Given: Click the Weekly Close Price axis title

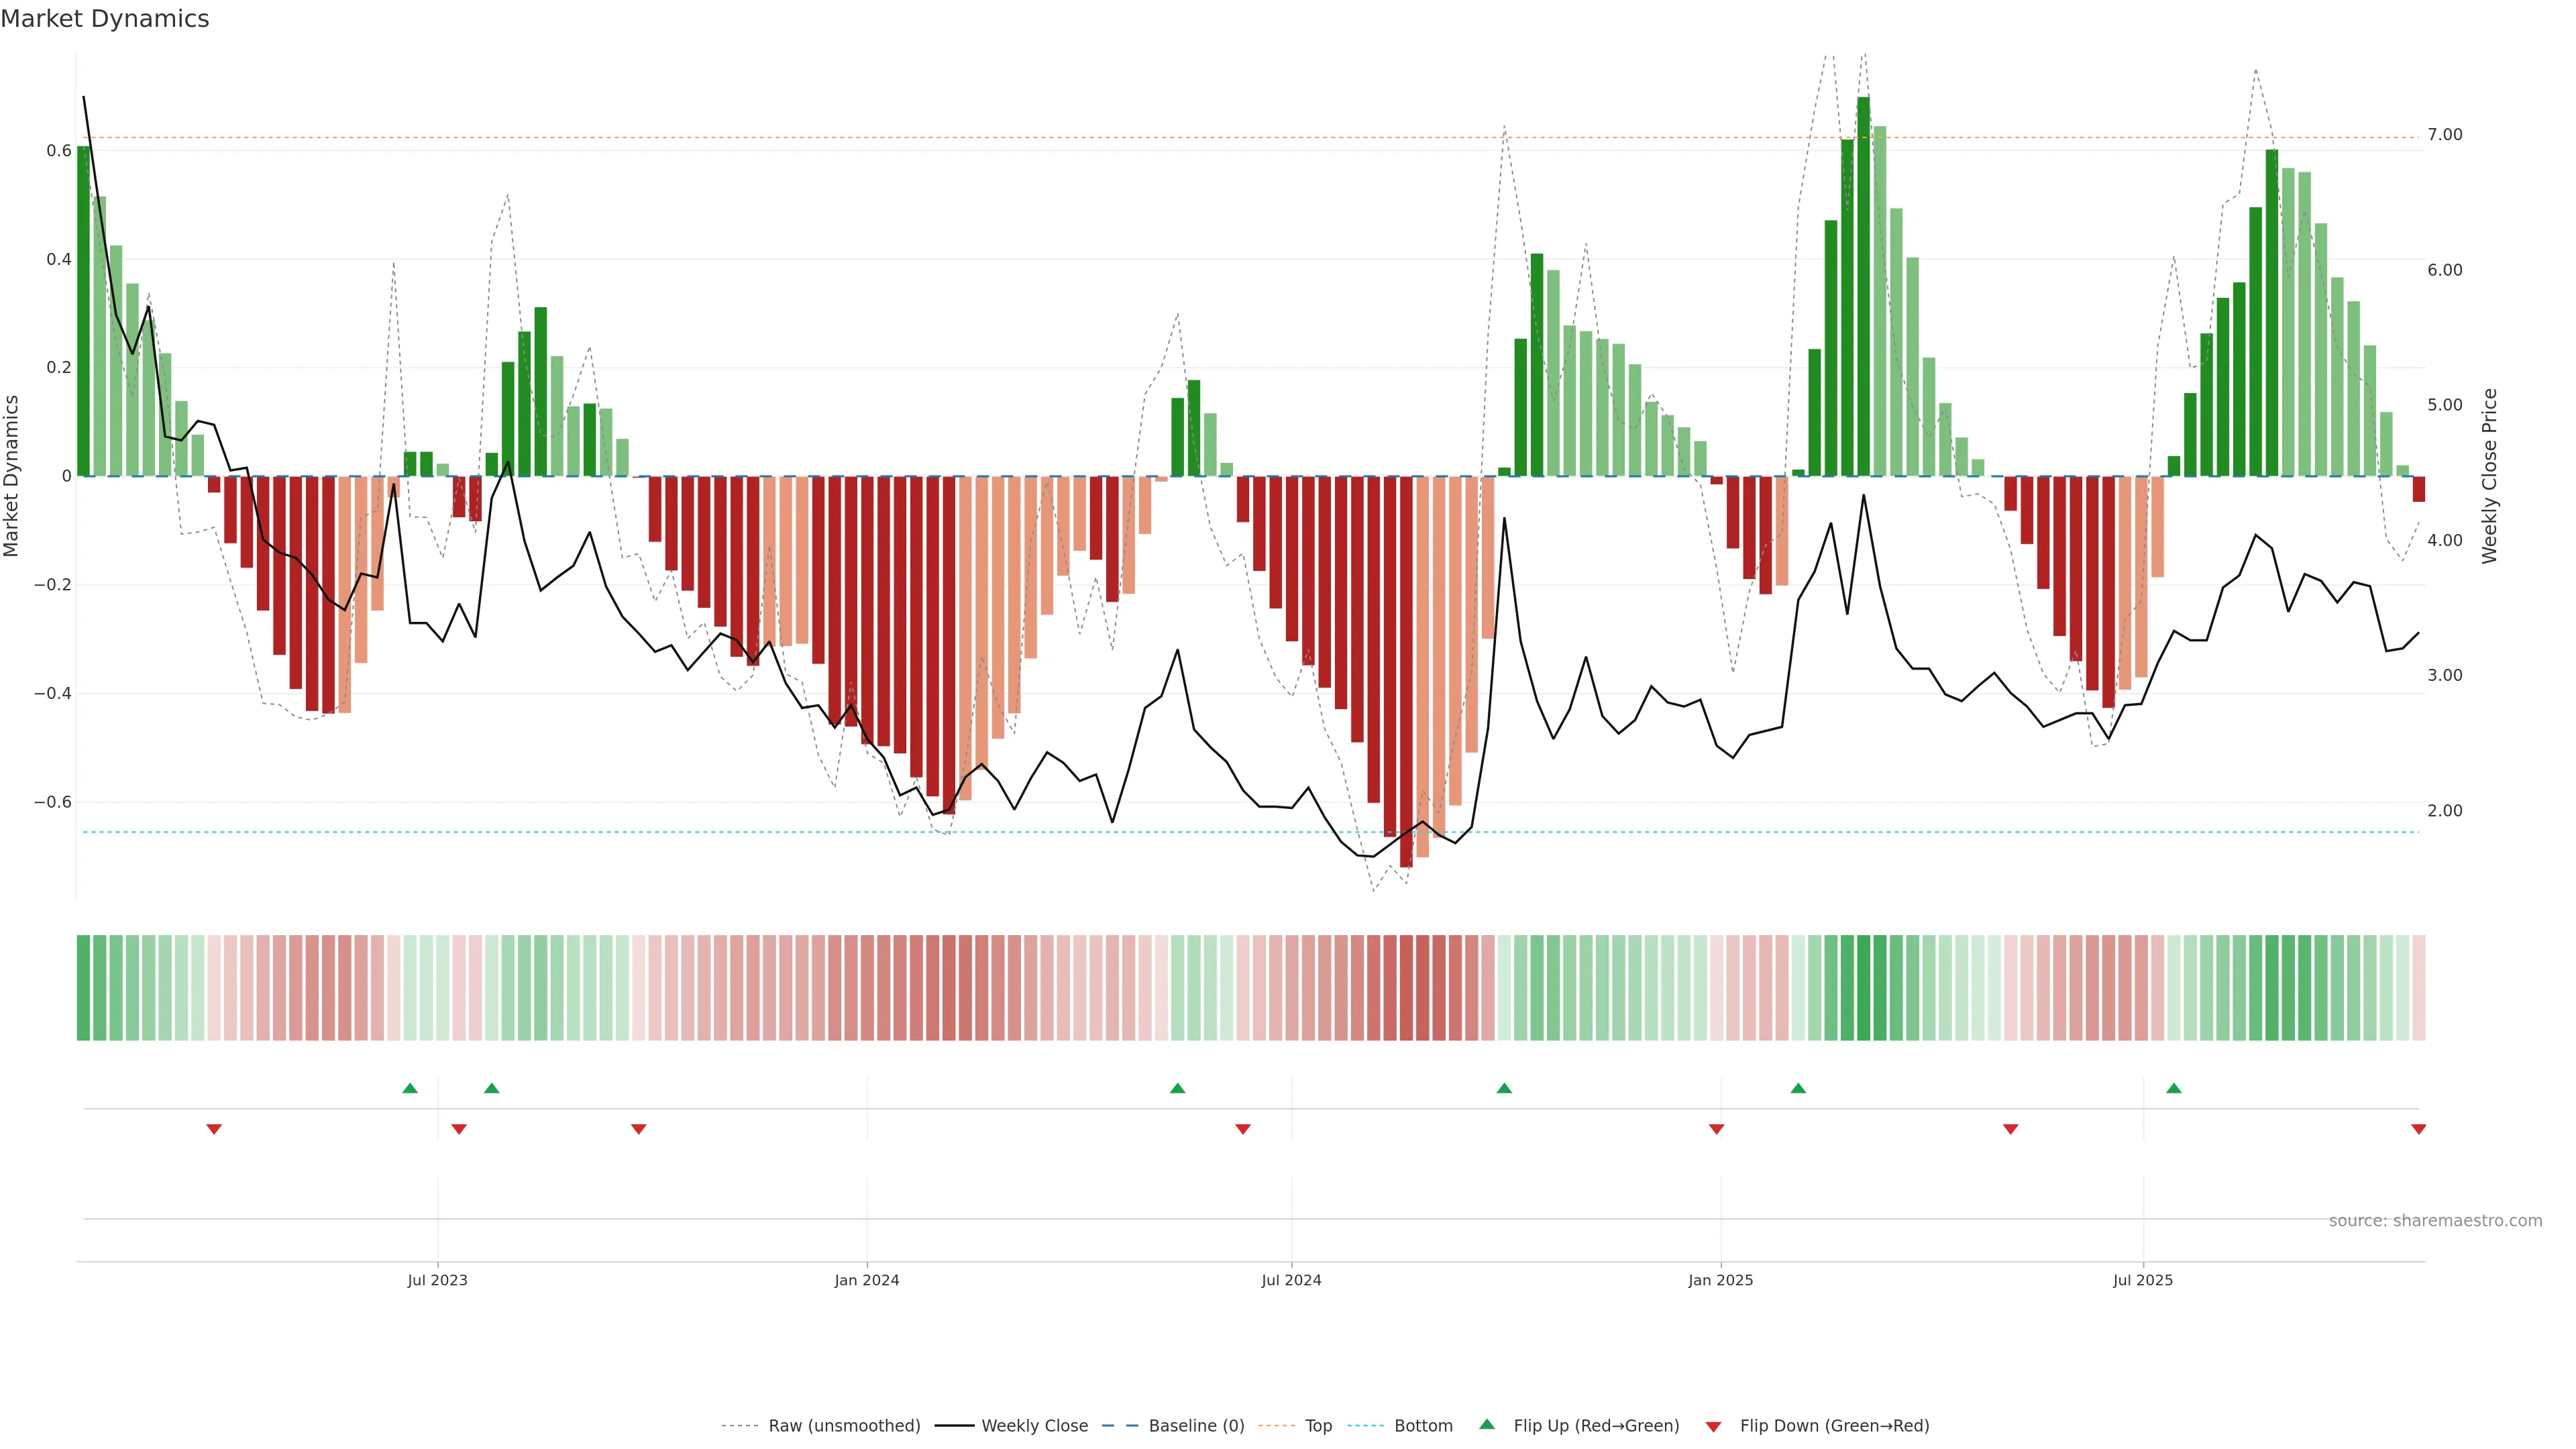Looking at the screenshot, I should click(x=2490, y=476).
